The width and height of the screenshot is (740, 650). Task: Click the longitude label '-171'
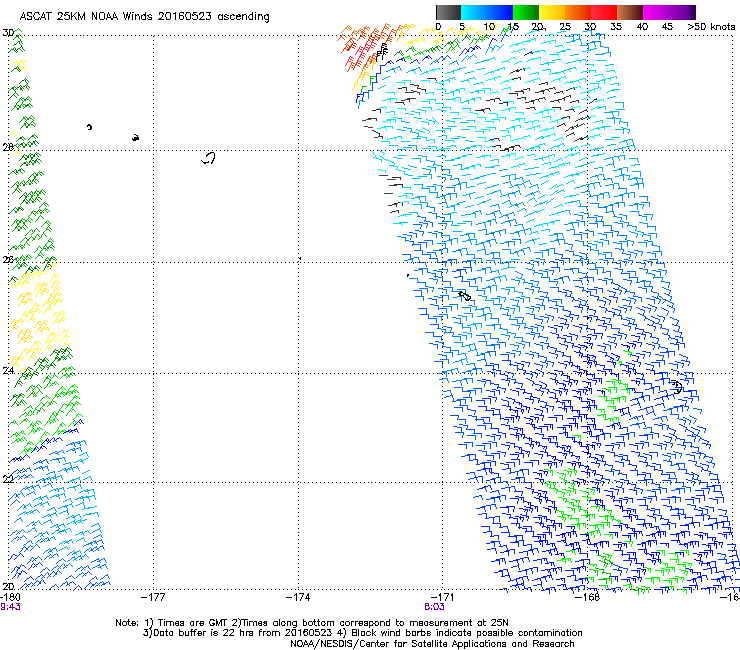point(443,597)
